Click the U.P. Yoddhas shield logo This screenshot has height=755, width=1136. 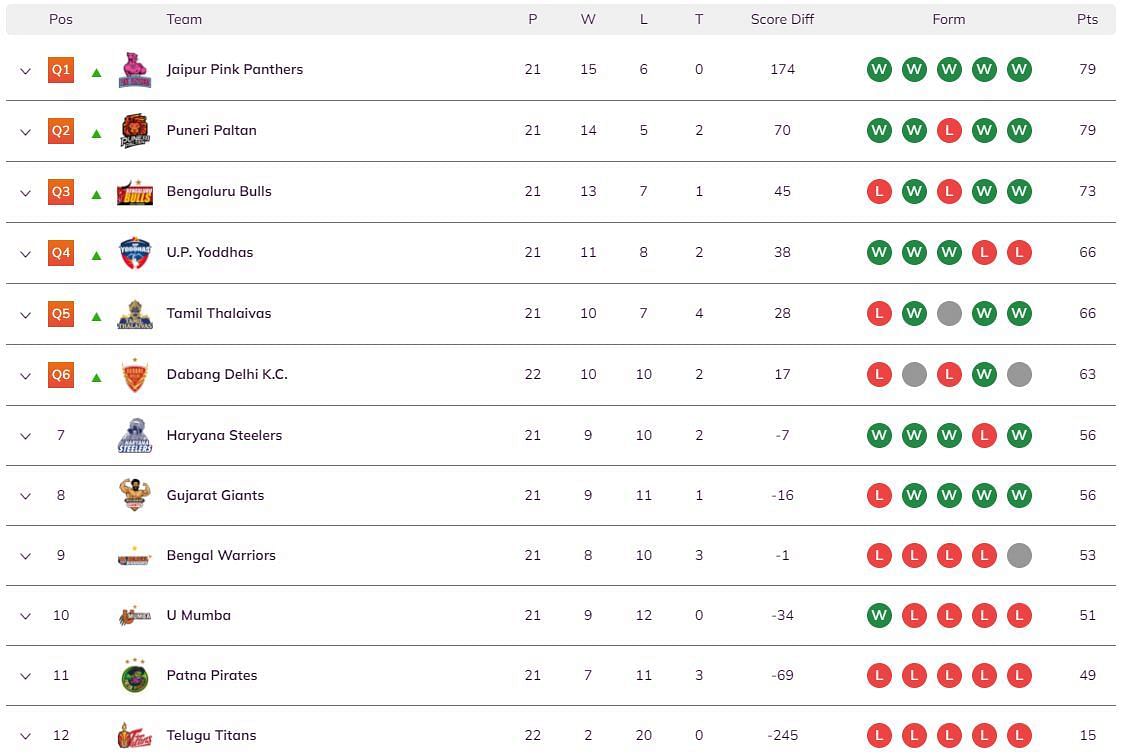coord(135,253)
